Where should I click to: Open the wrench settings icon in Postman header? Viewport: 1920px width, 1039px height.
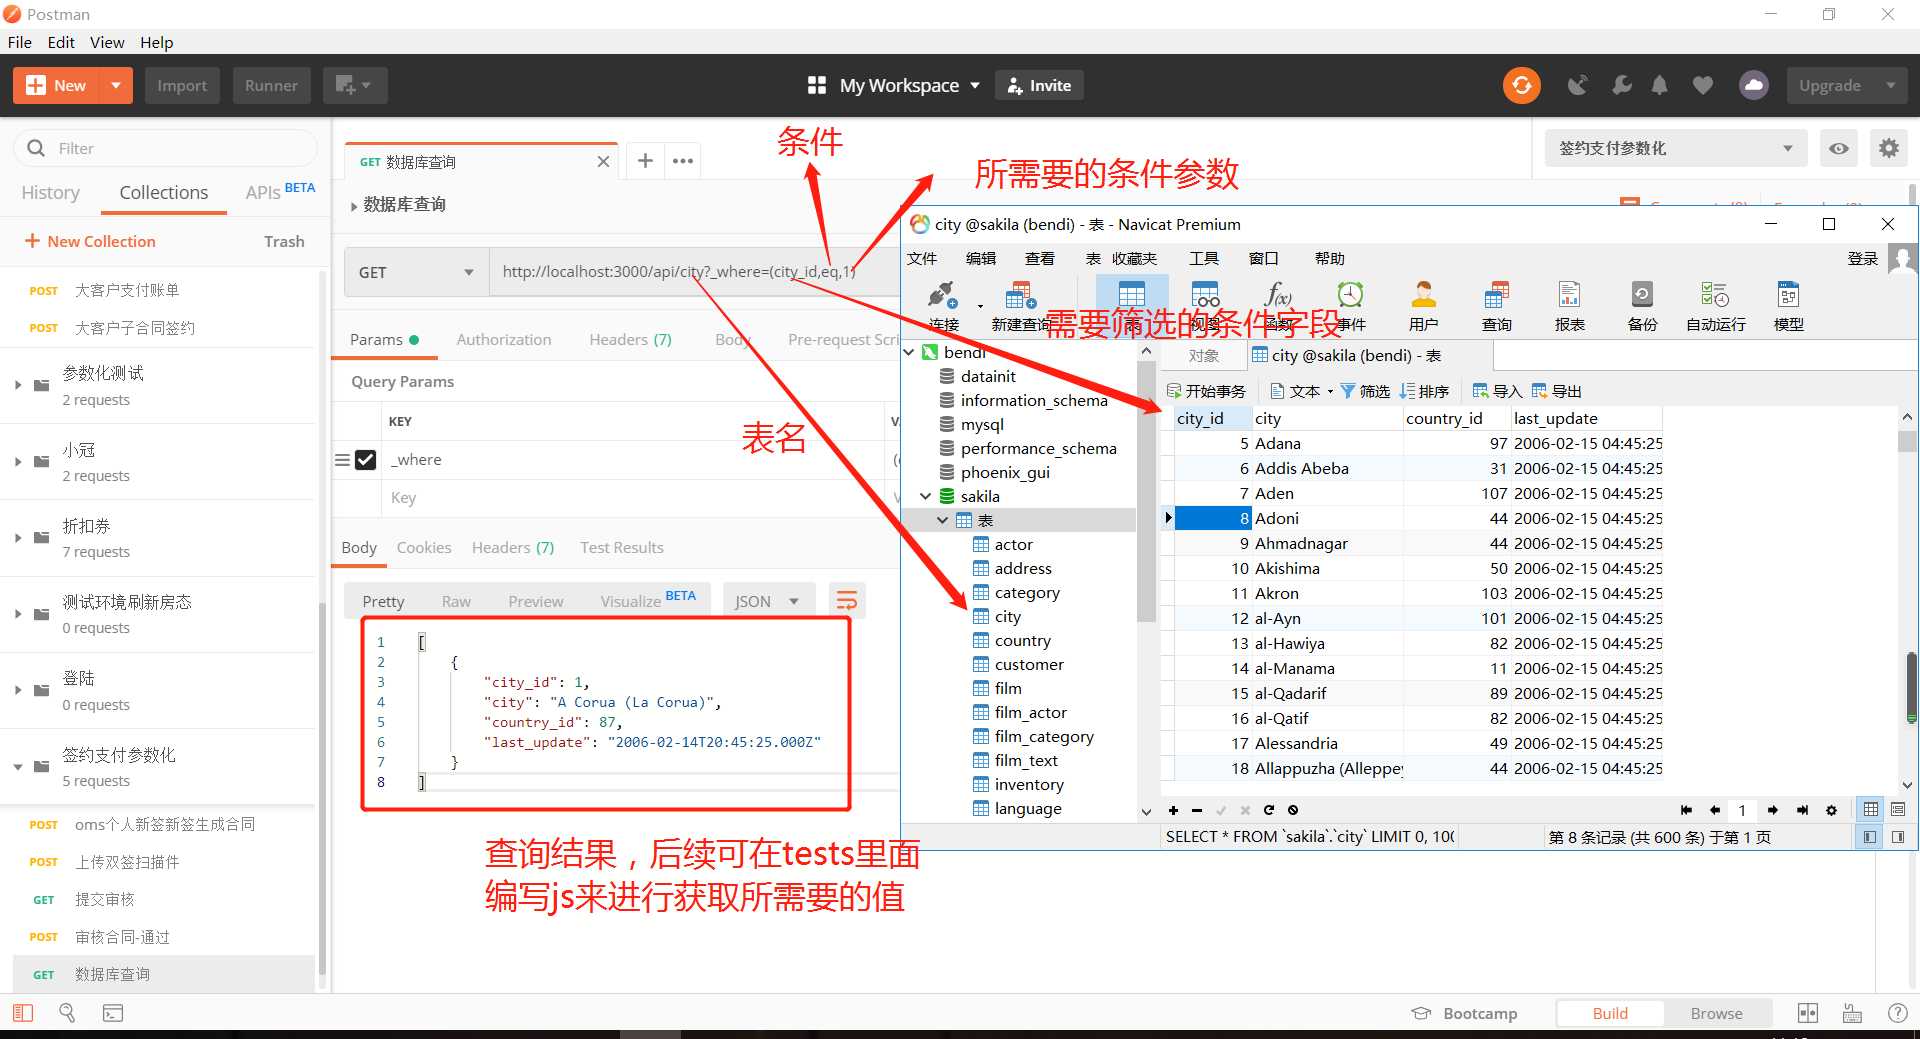click(x=1621, y=86)
